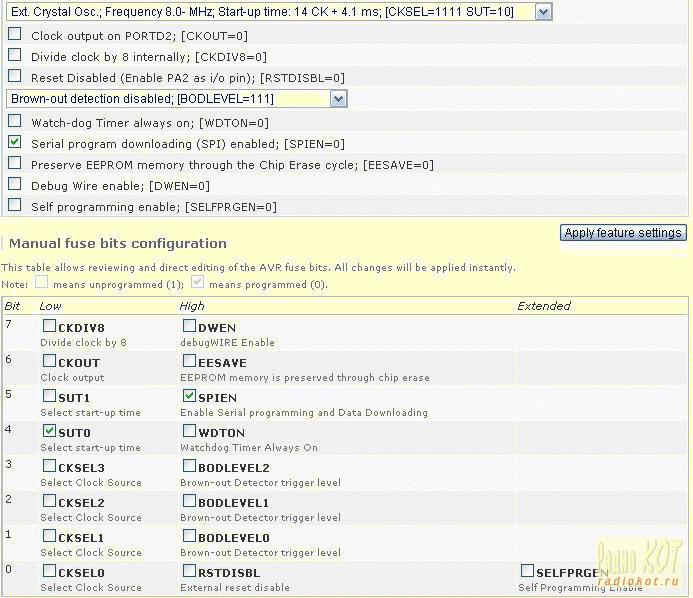Click 'Enable Serial programming and Data Downloading'
Viewport: 693px width, 598px height.
pos(304,412)
